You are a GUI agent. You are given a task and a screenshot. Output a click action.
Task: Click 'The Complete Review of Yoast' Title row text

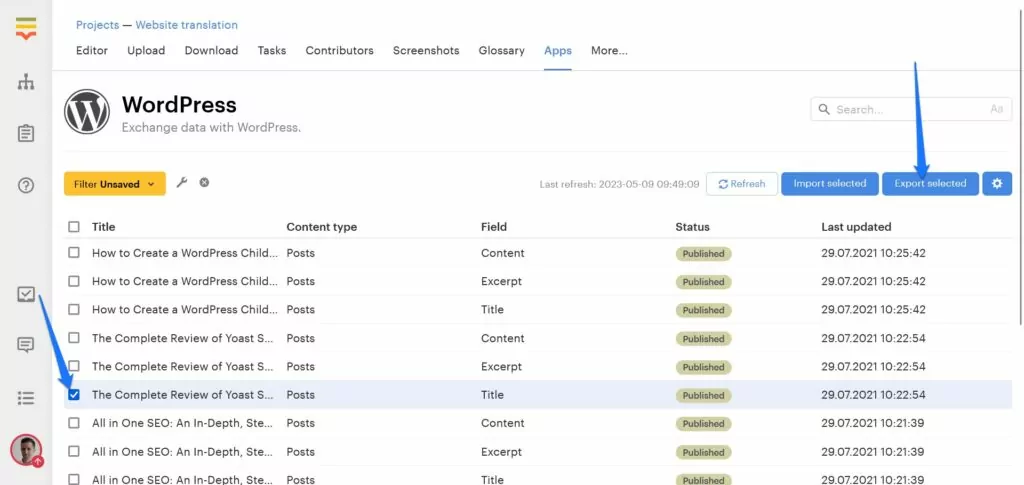tap(183, 394)
